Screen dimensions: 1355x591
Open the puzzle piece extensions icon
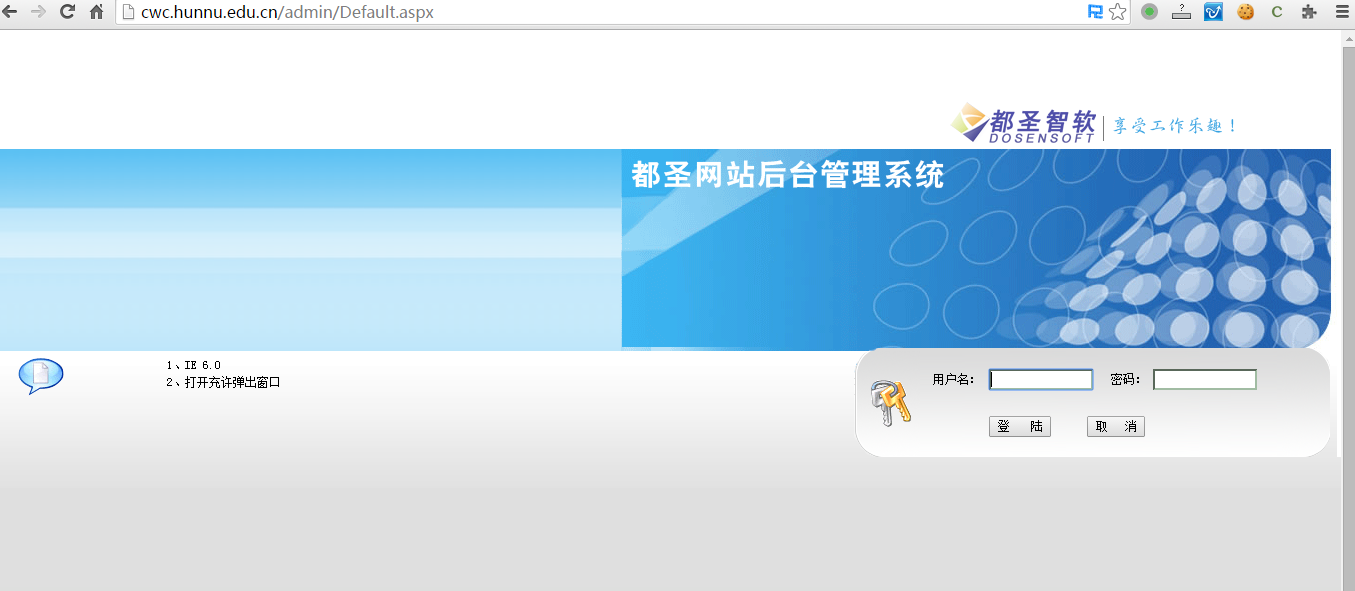[x=1309, y=12]
